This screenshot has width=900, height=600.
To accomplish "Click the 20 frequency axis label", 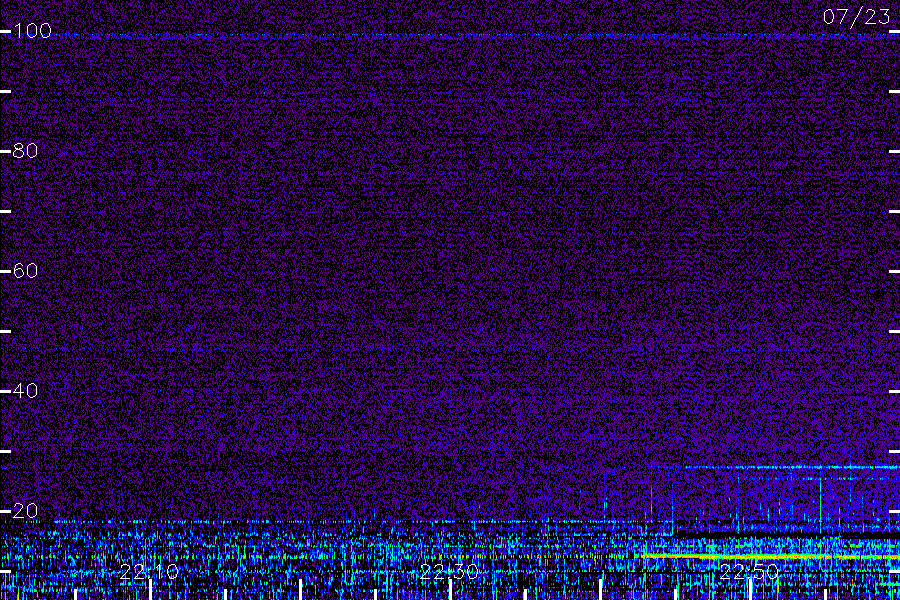I will 25,510.
